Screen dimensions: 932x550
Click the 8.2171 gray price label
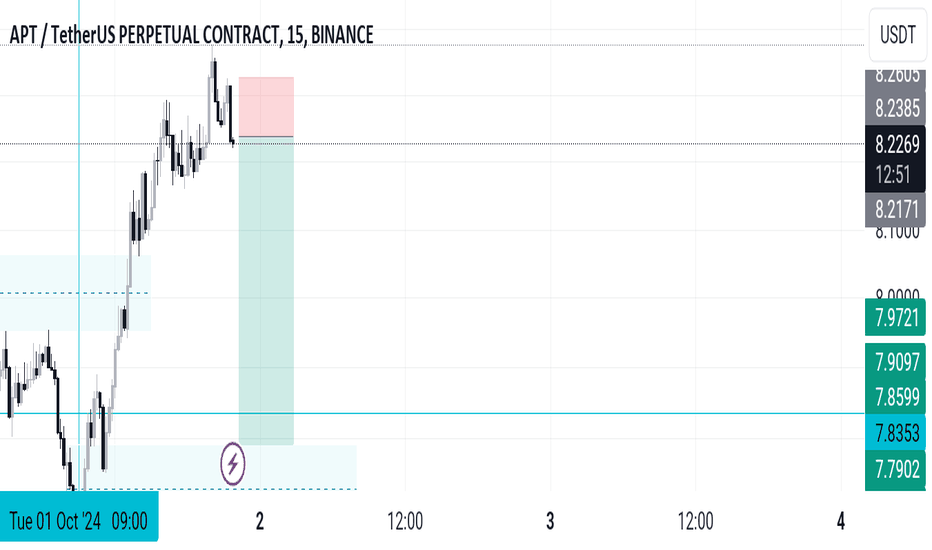click(x=895, y=209)
